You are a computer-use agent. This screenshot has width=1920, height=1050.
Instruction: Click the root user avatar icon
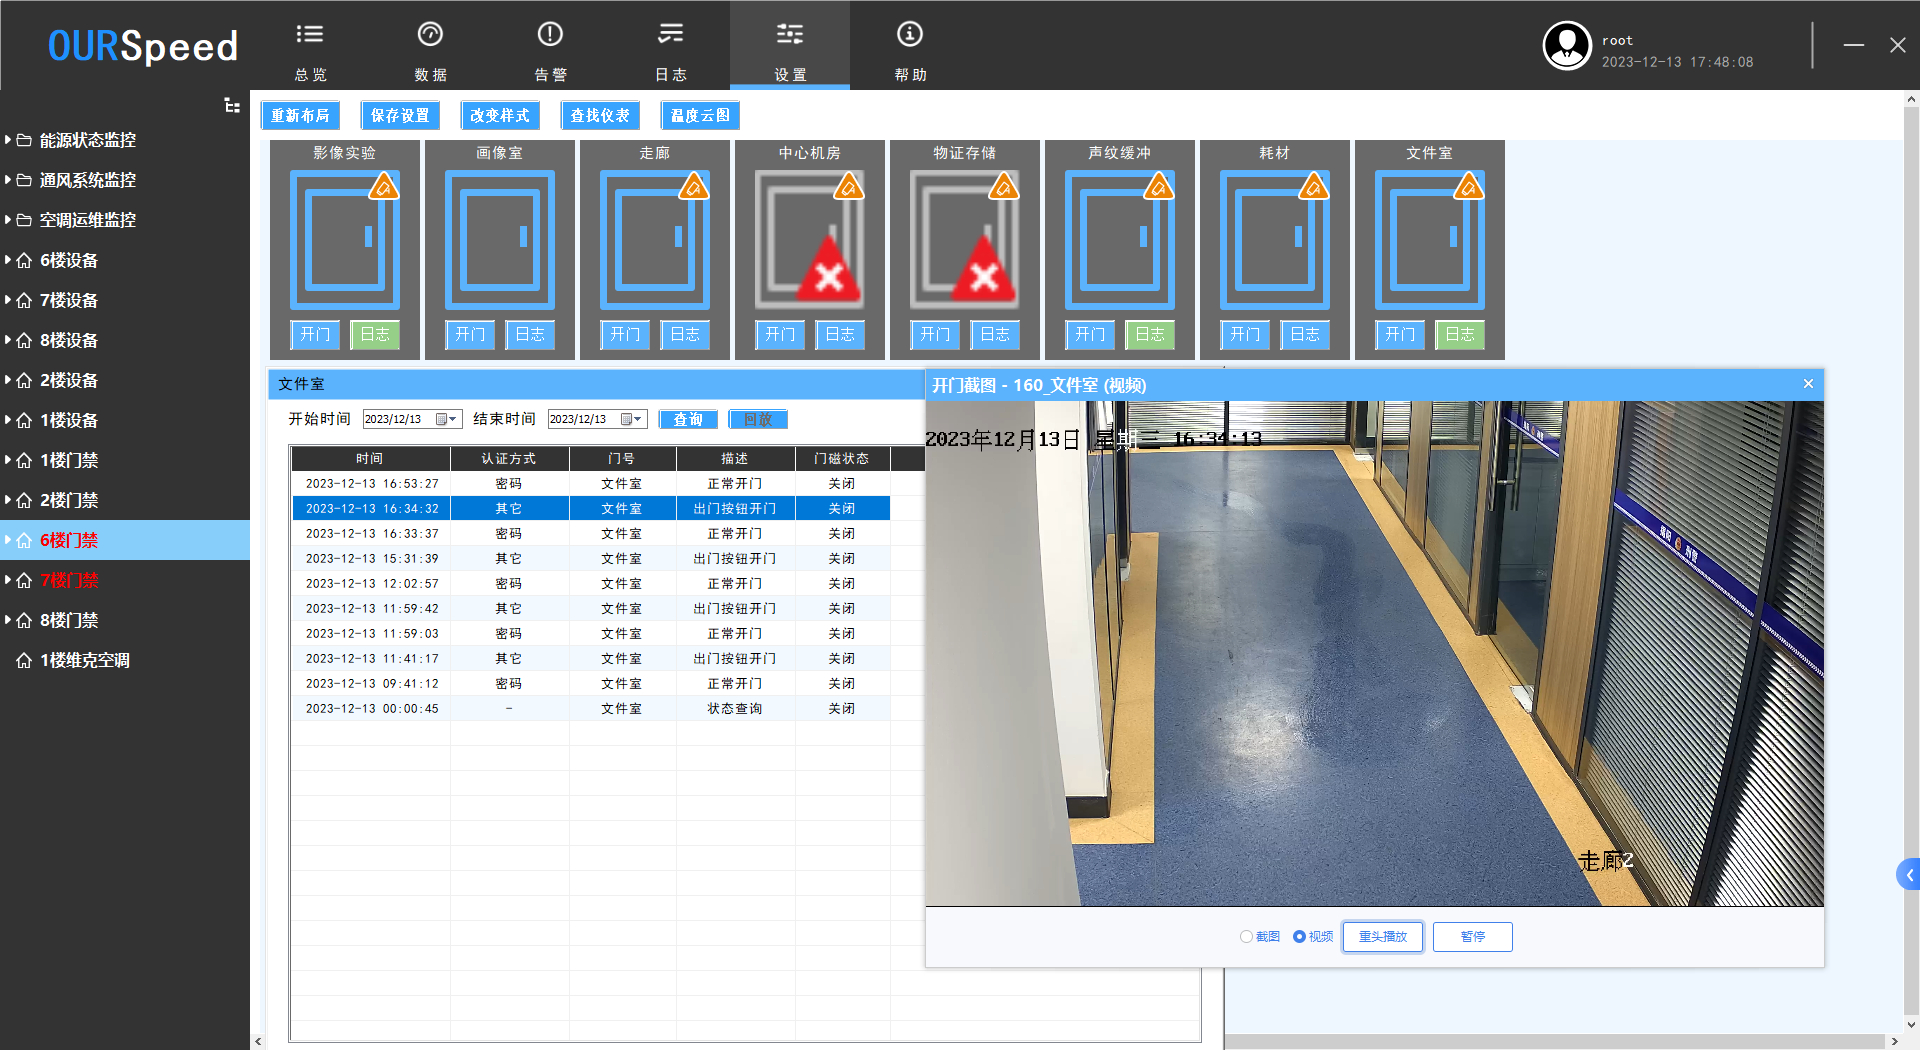(1566, 46)
